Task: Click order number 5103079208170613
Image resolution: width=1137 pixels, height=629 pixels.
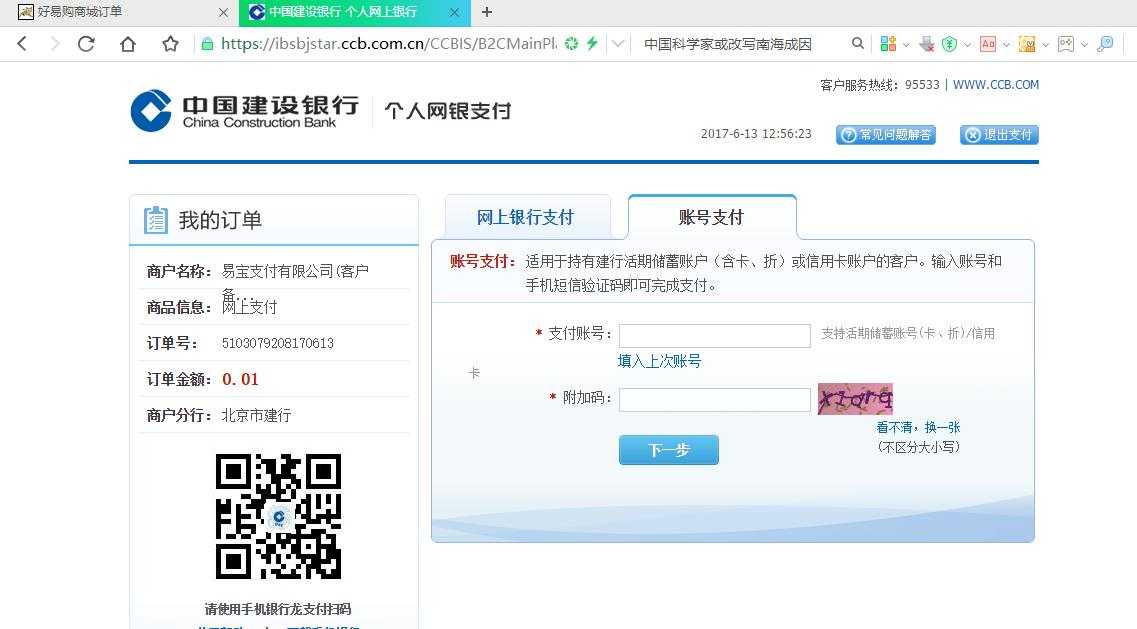Action: (278, 343)
